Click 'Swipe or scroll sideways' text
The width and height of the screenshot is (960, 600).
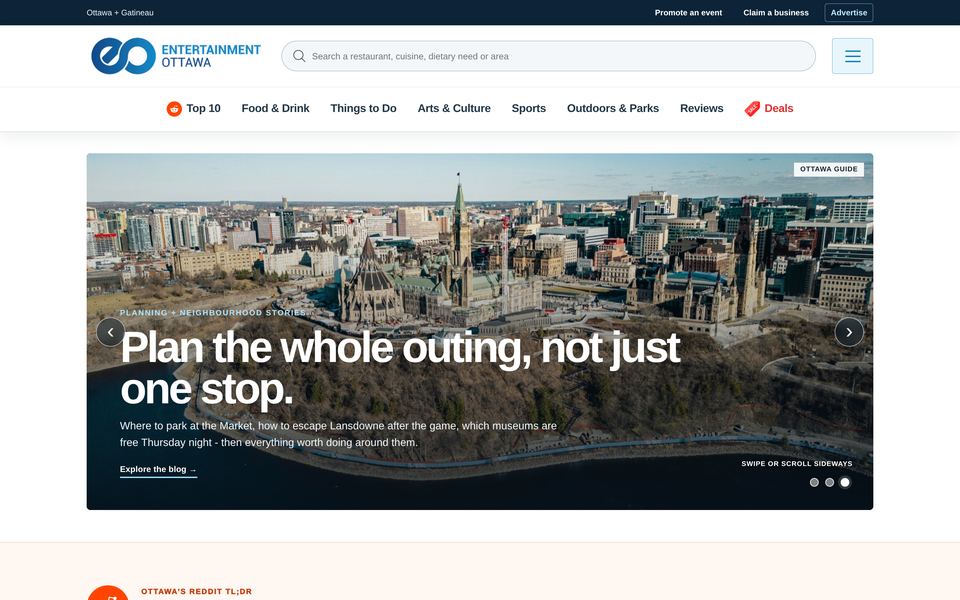tap(797, 463)
